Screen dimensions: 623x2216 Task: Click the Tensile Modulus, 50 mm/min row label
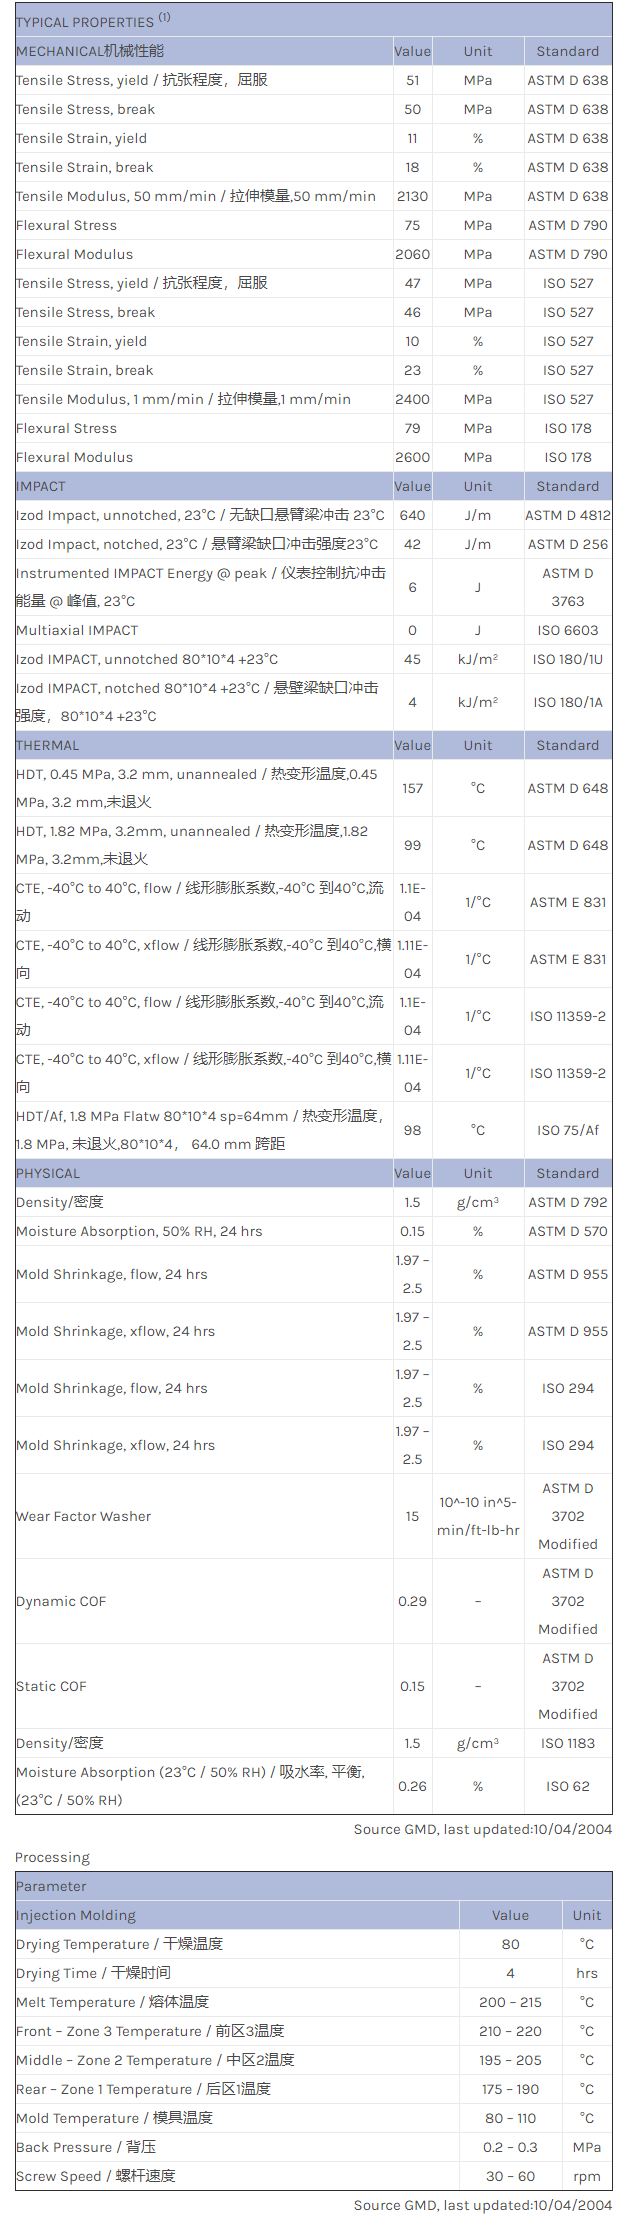196,196
